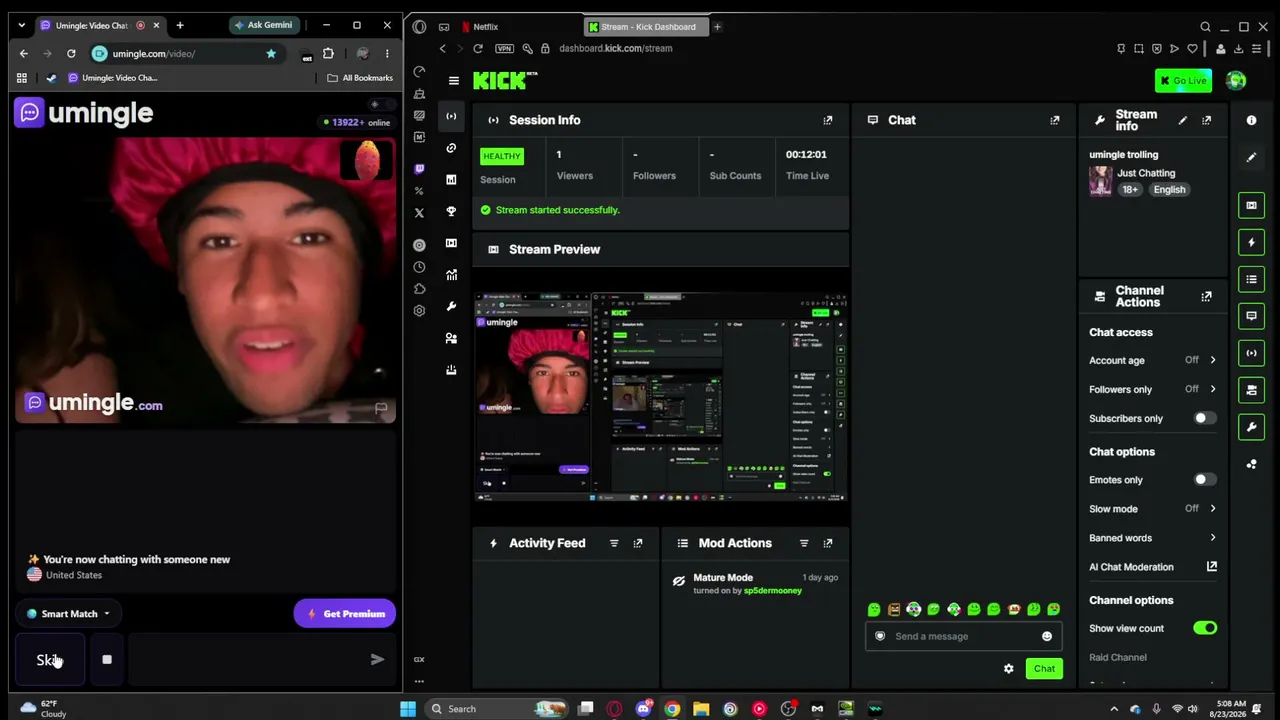Open File Explorer from the taskbar
Image resolution: width=1280 pixels, height=720 pixels.
coord(701,709)
